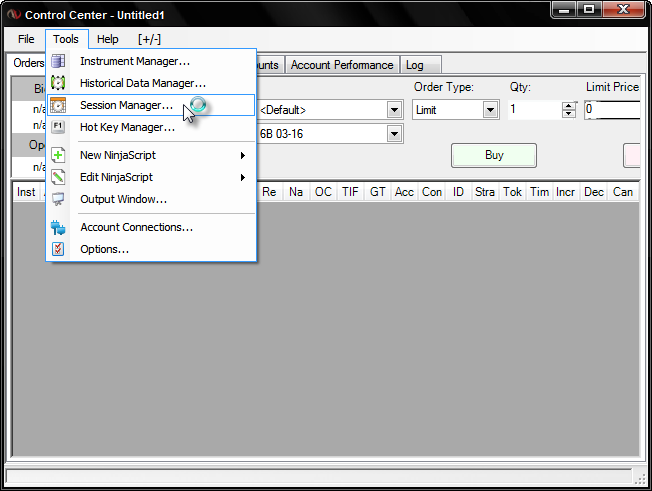
Task: Click the Tim column header
Action: coord(539,192)
